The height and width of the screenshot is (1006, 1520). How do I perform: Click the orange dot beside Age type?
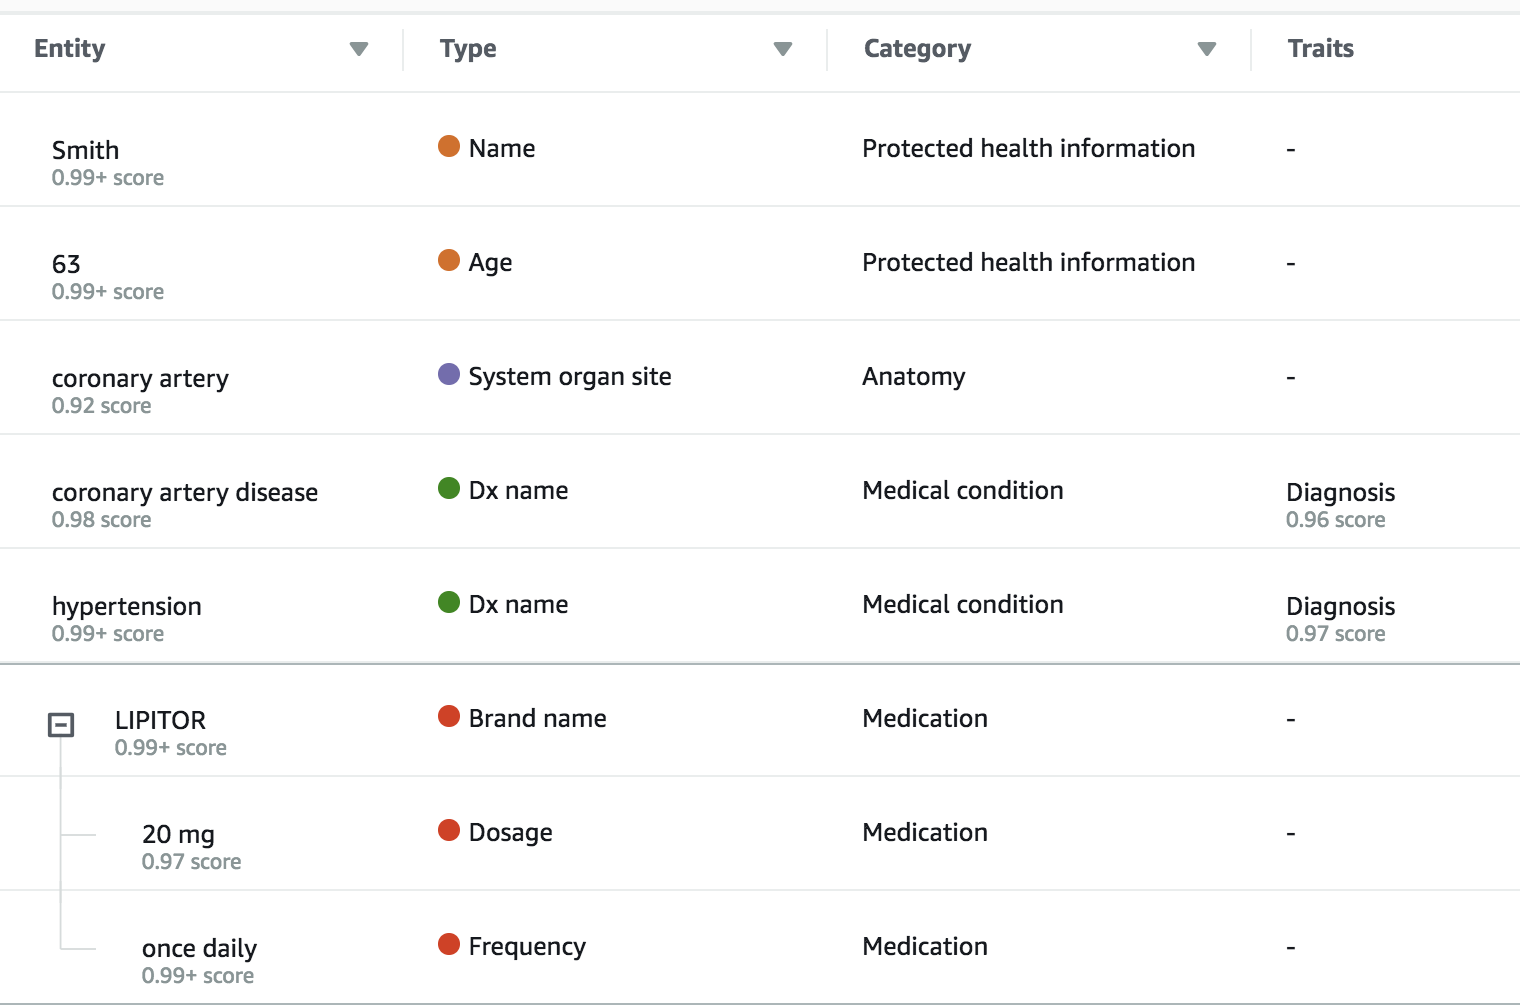click(x=449, y=261)
